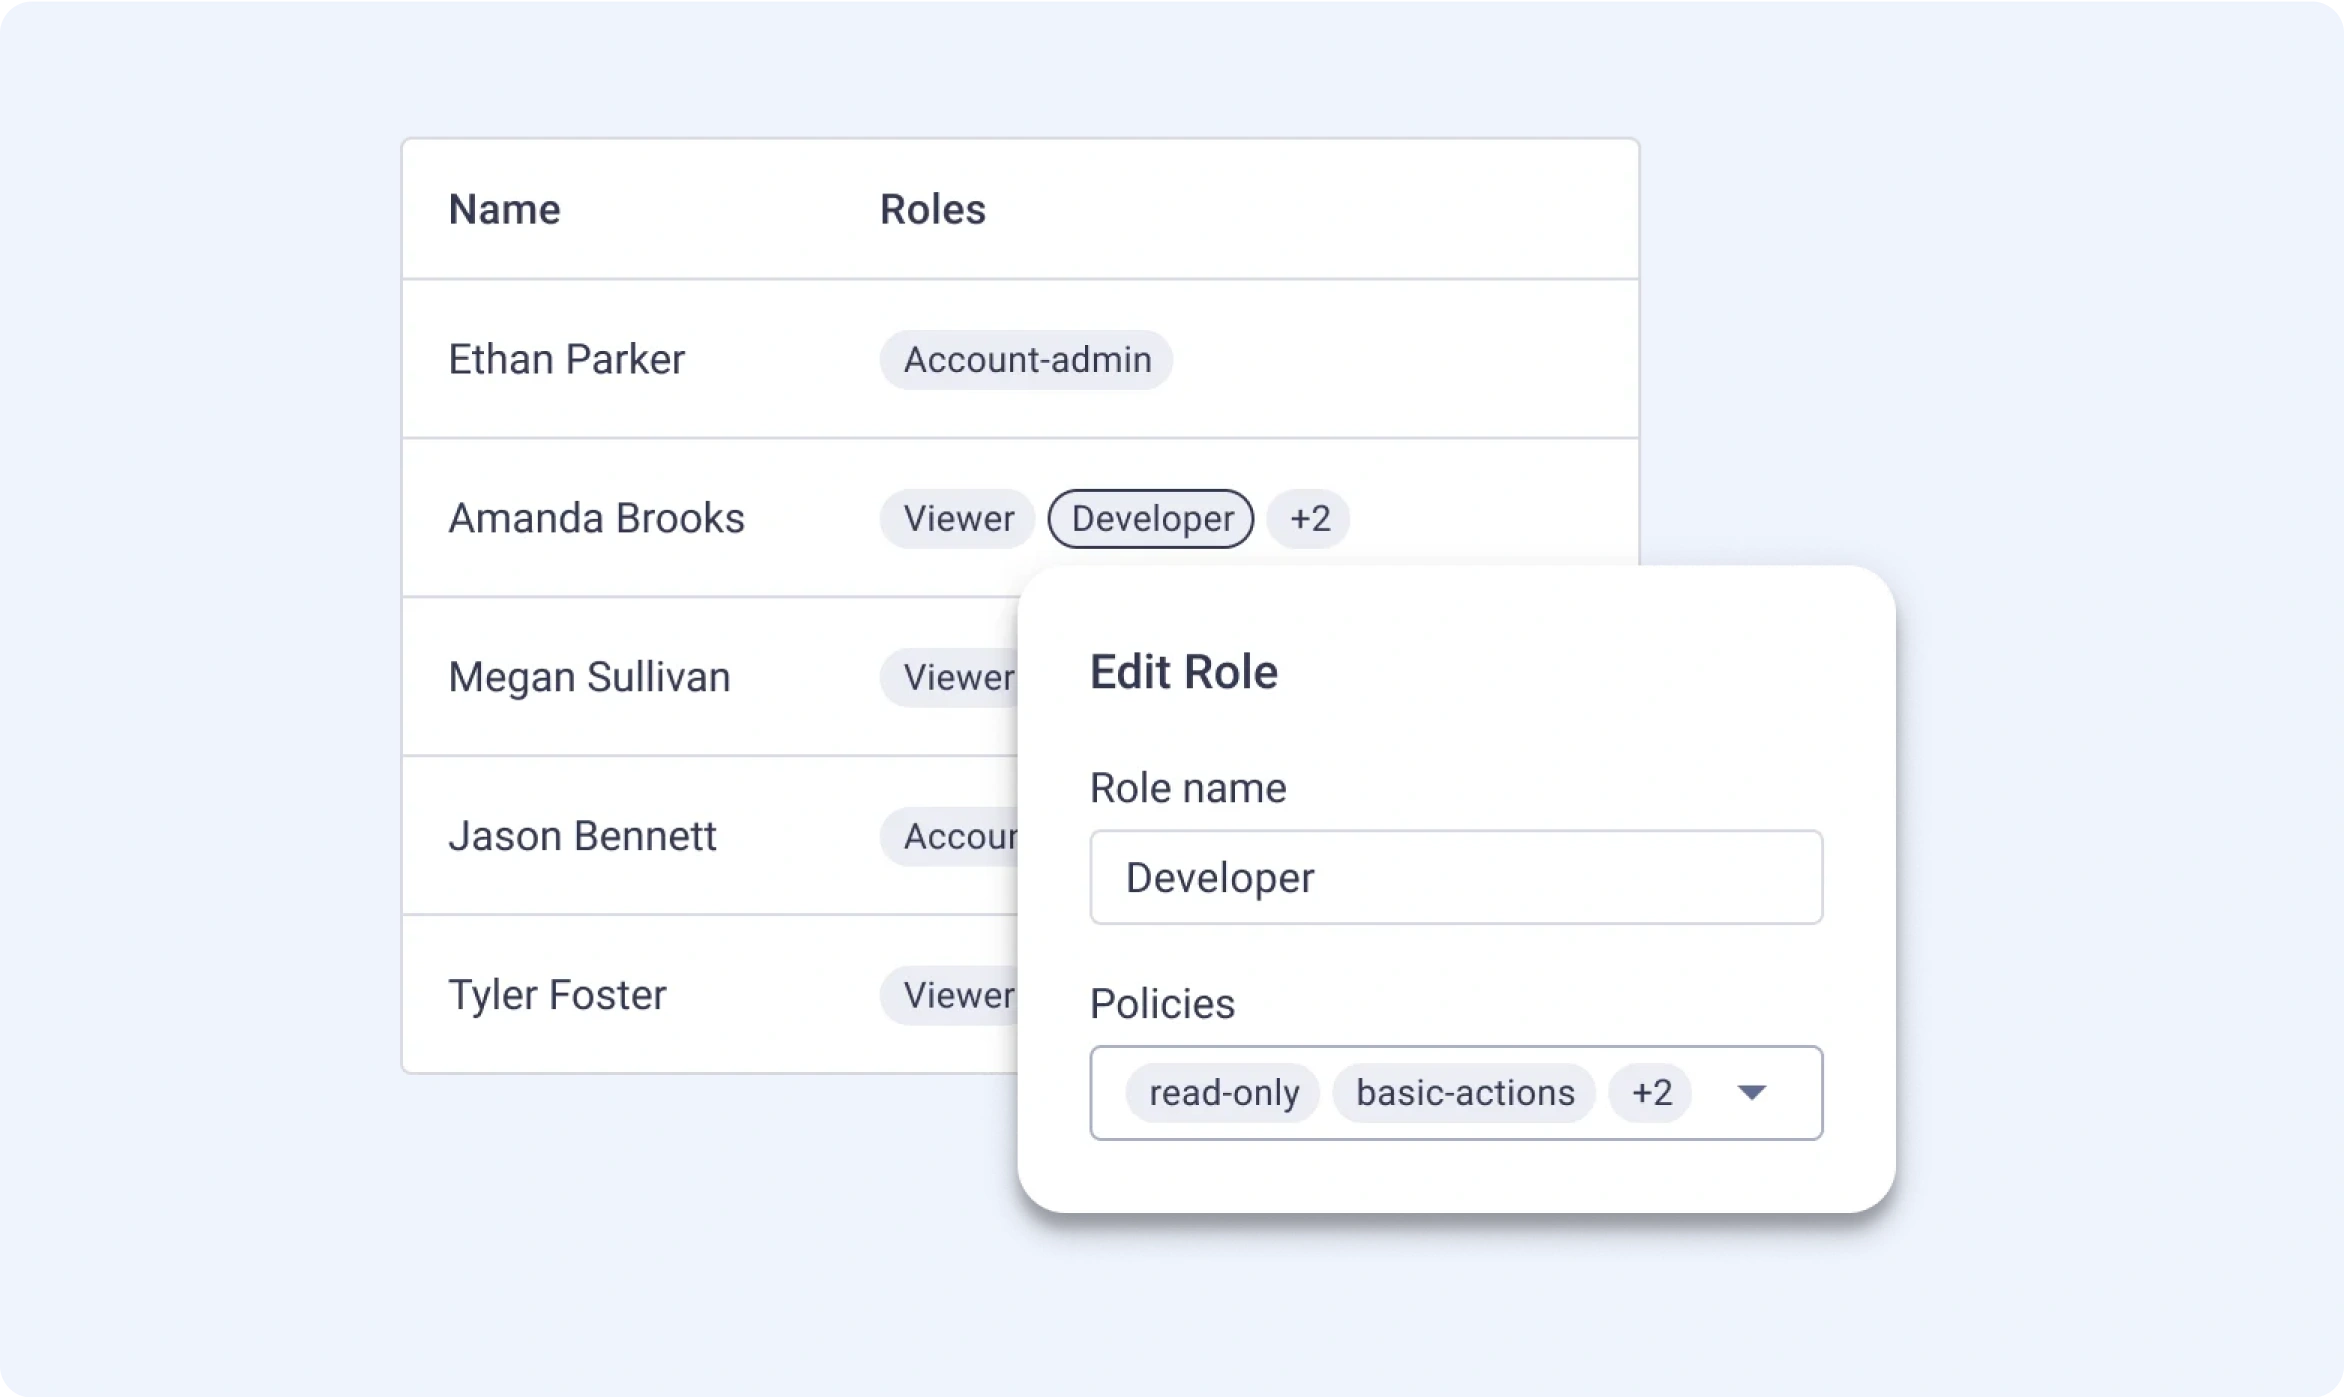Select Amanda Brooks' name in the table
Screen dimensions: 2344x1397
(596, 519)
